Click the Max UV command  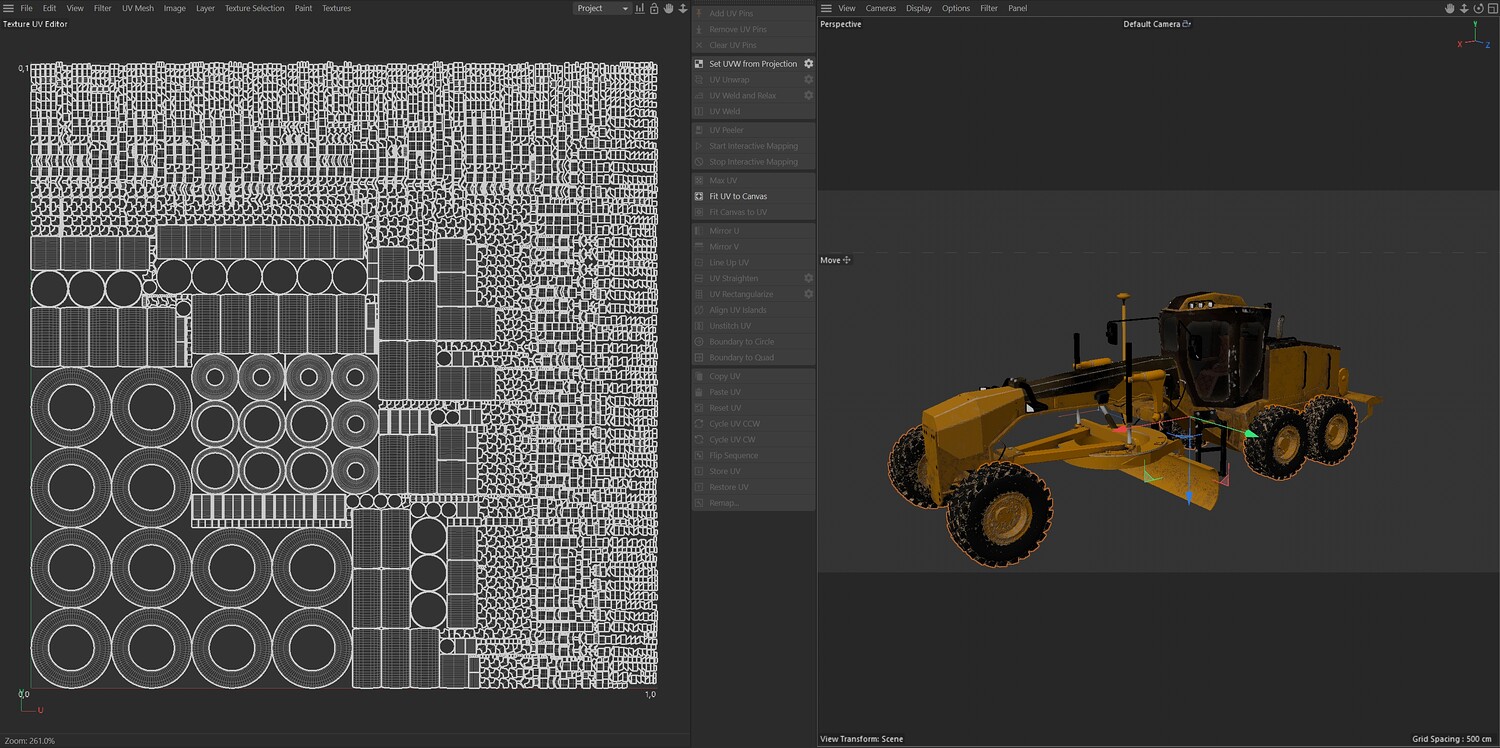coord(754,180)
